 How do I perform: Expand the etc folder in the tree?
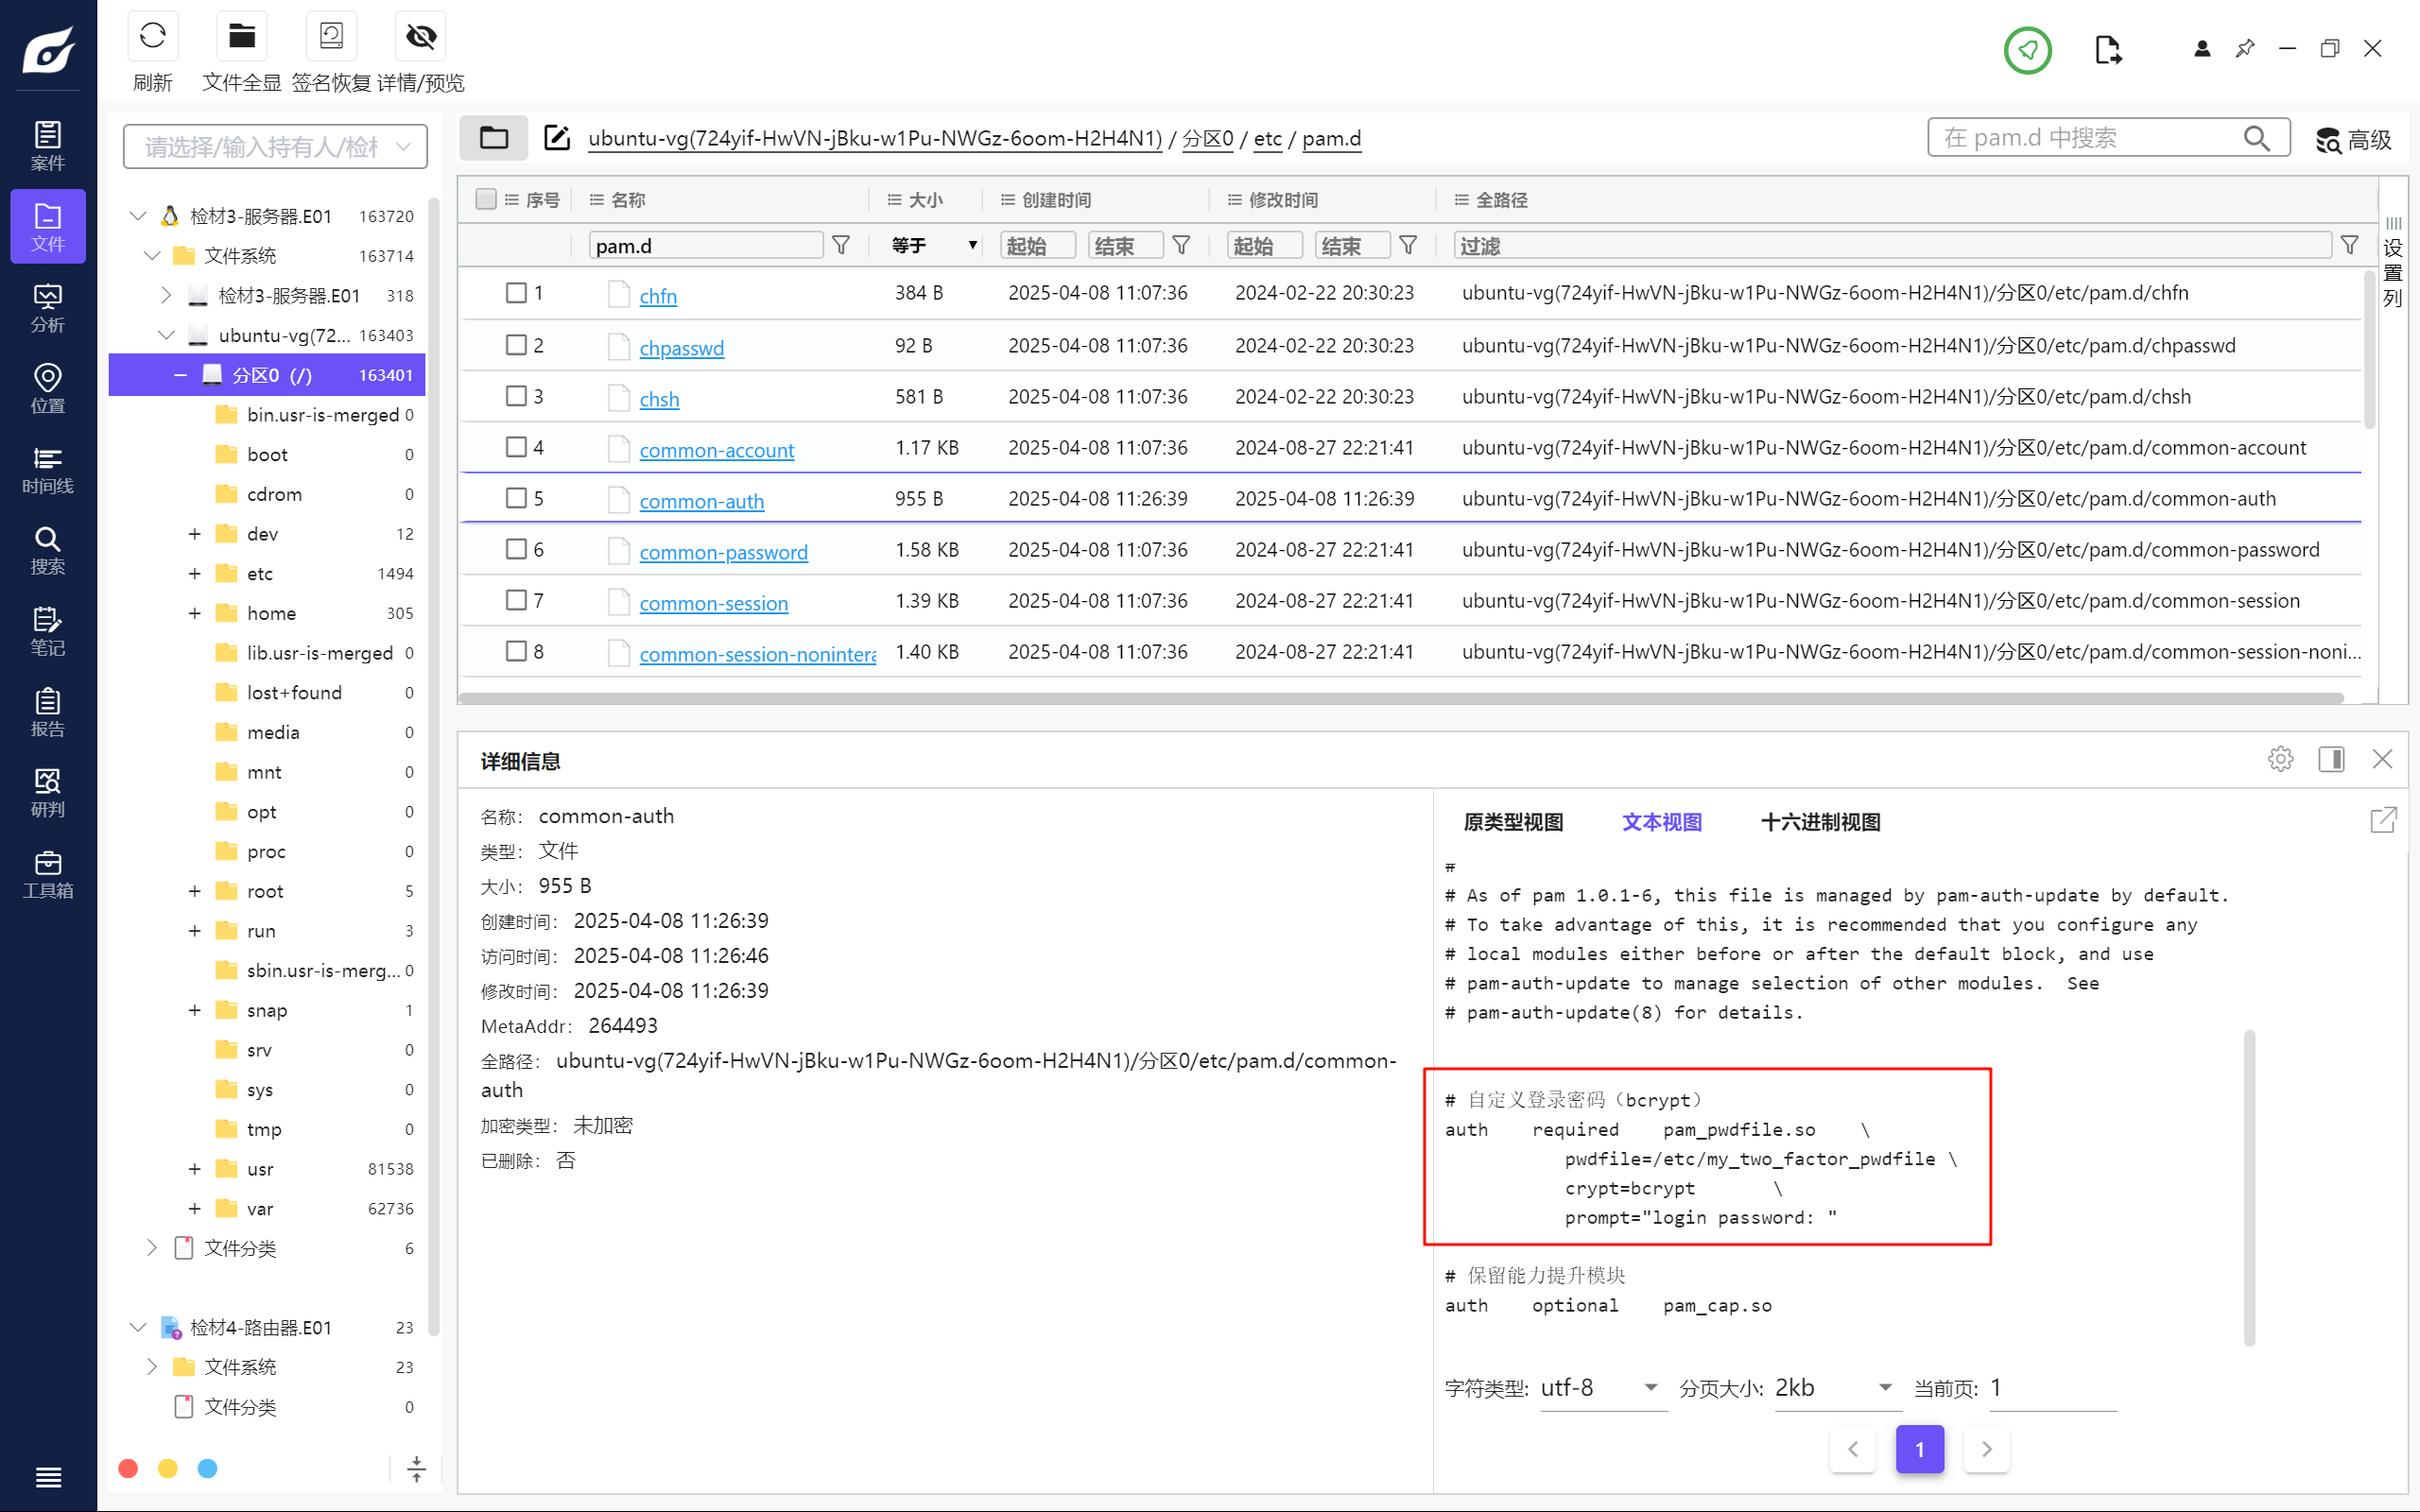(194, 573)
